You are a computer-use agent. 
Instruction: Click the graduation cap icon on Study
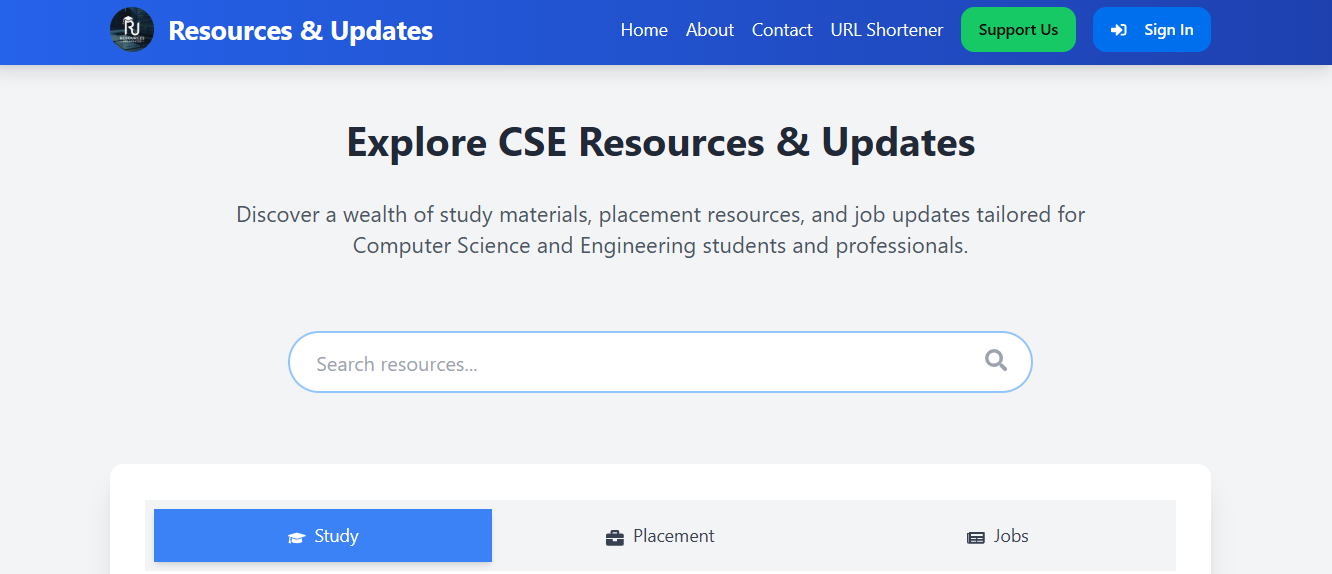pyautogui.click(x=296, y=537)
